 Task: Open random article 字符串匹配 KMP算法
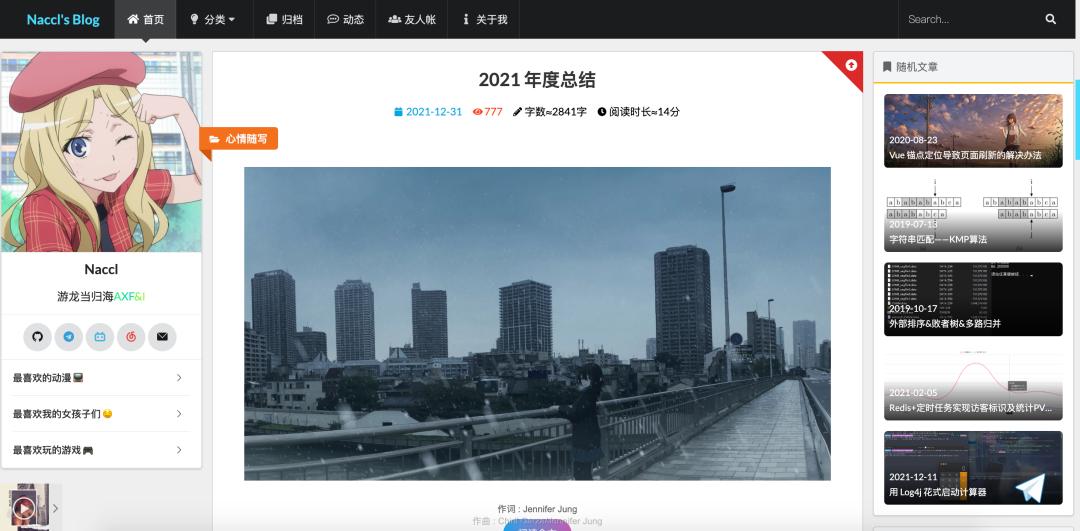pos(973,215)
